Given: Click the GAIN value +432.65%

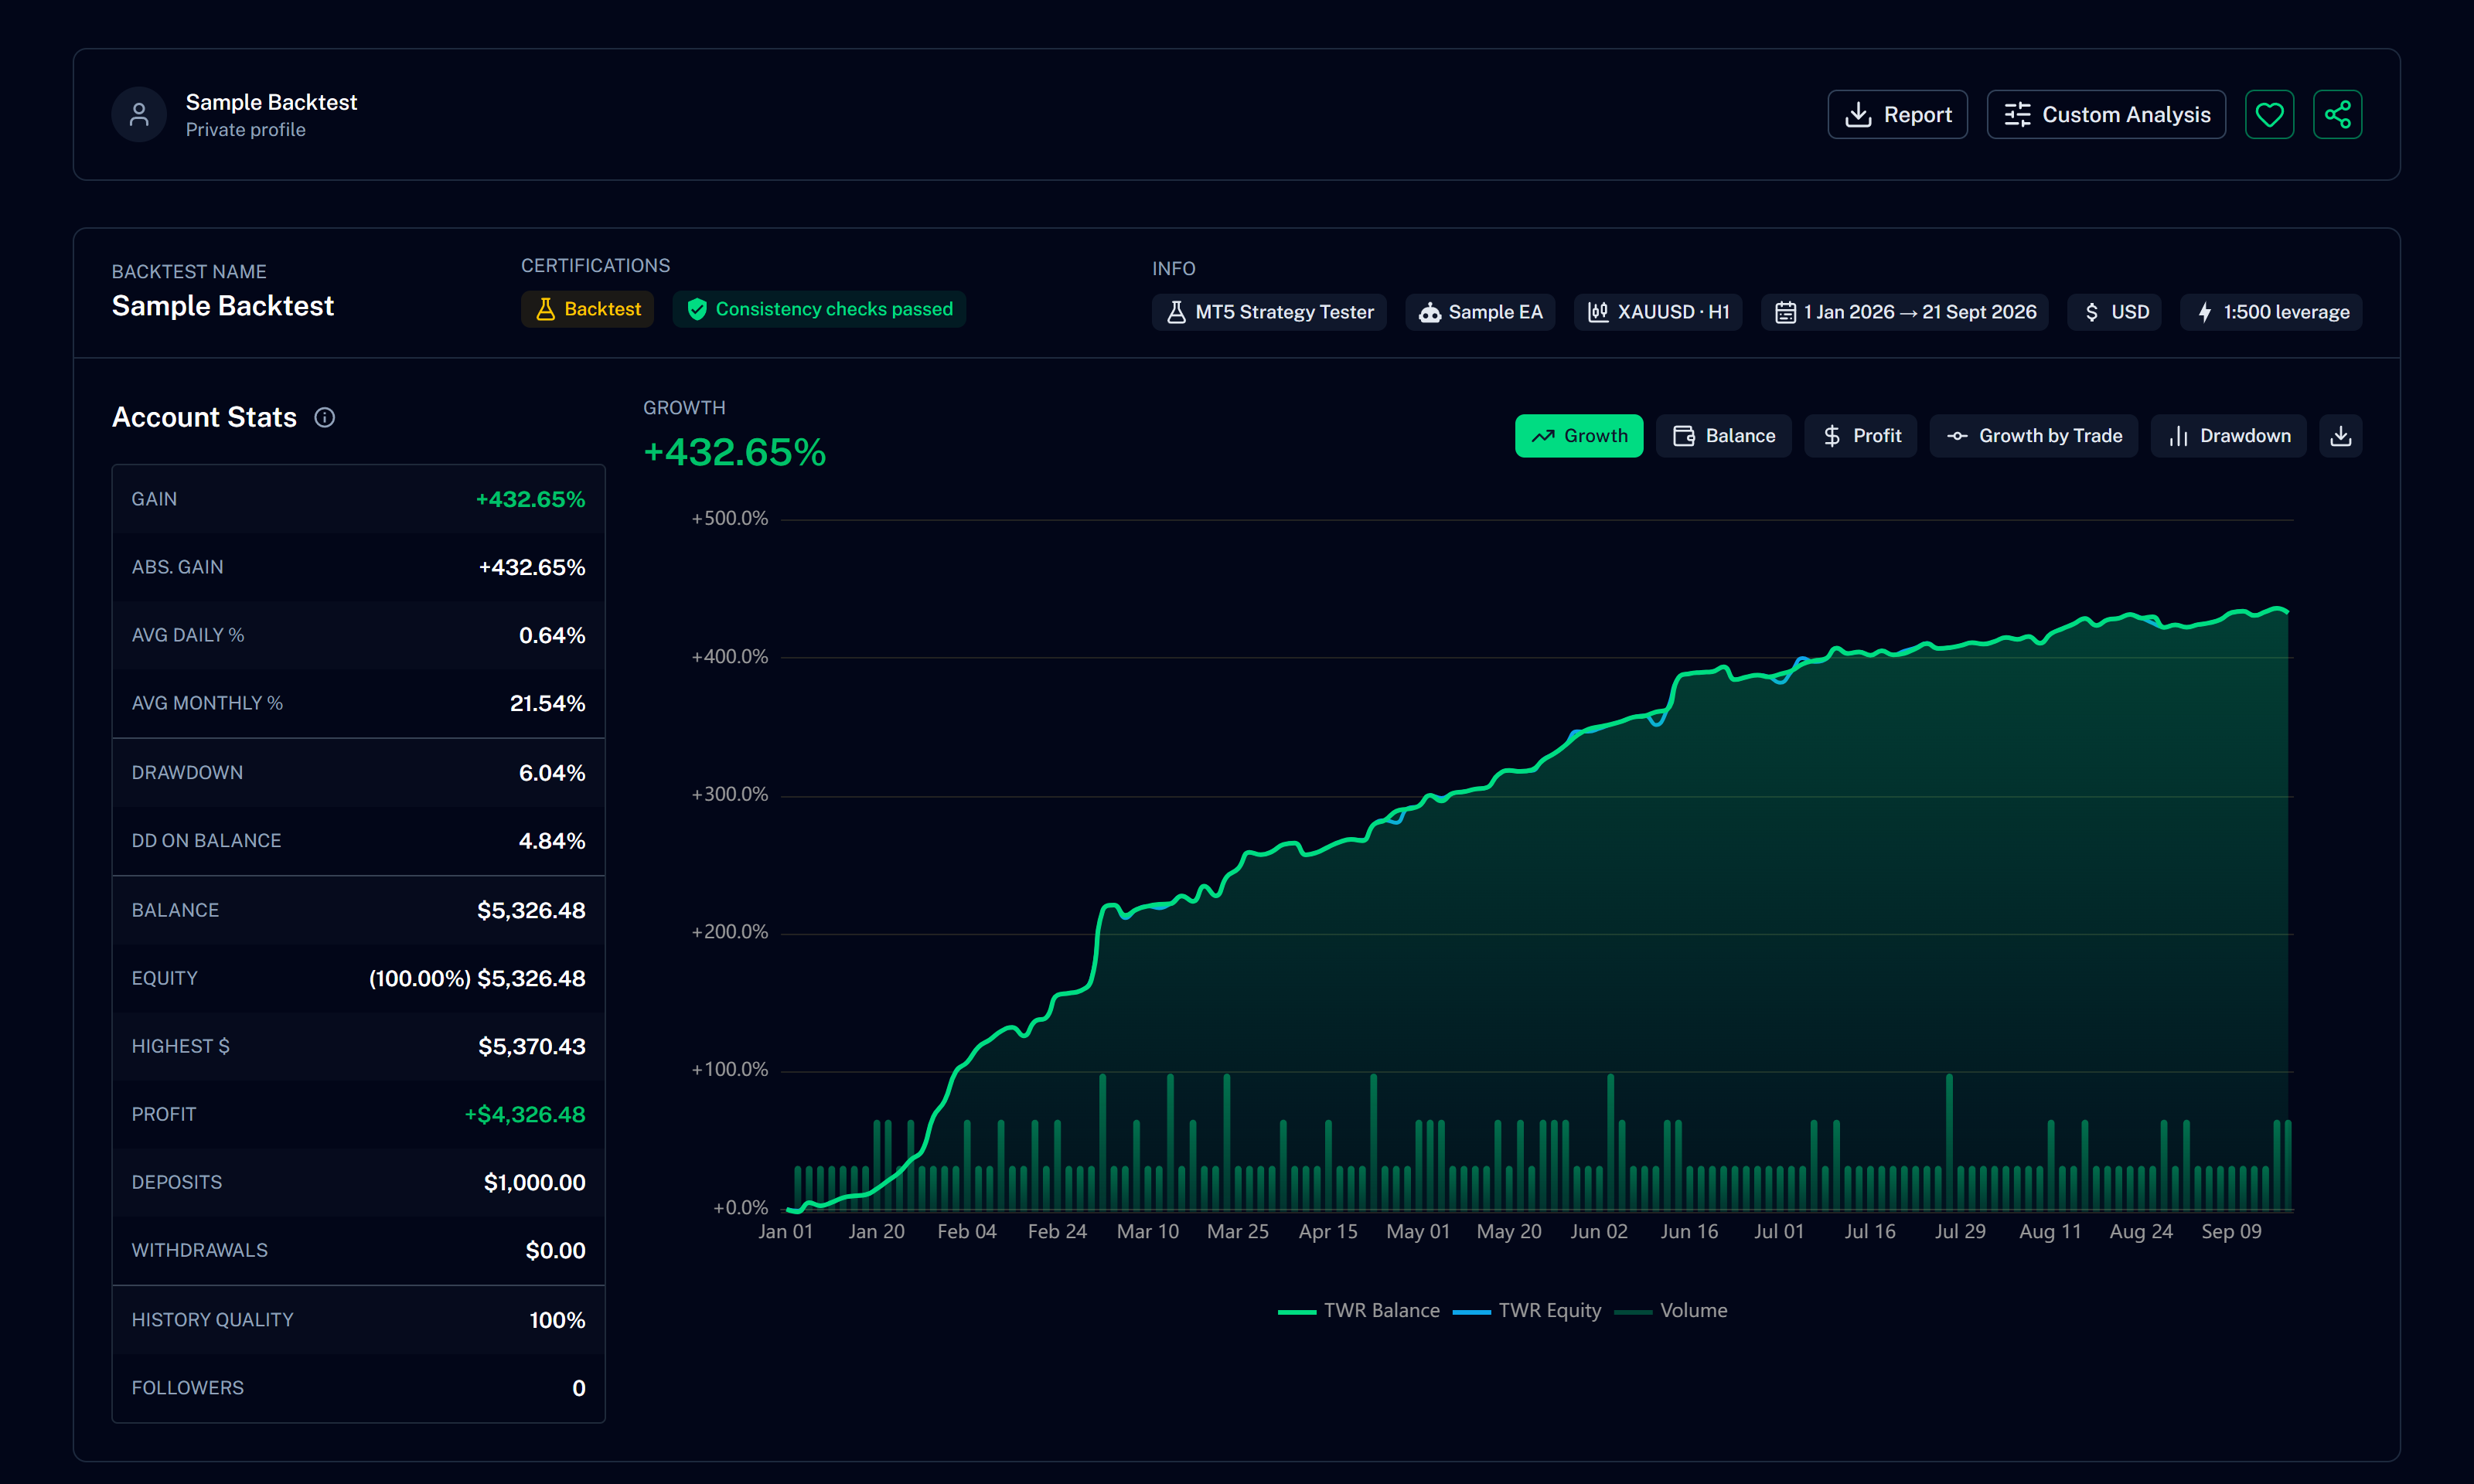Looking at the screenshot, I should (530, 499).
